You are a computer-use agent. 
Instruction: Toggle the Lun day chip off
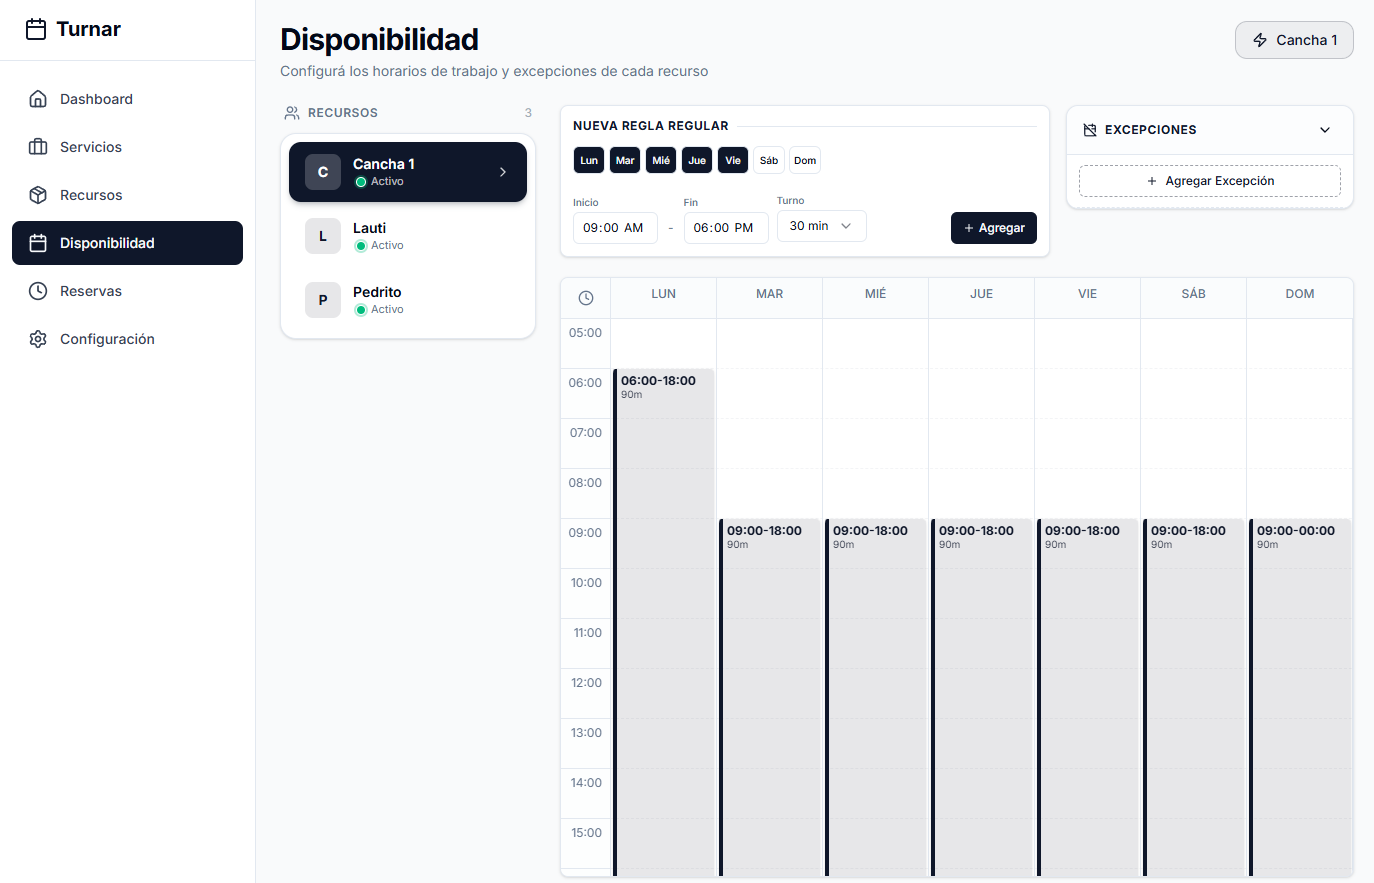click(x=589, y=160)
